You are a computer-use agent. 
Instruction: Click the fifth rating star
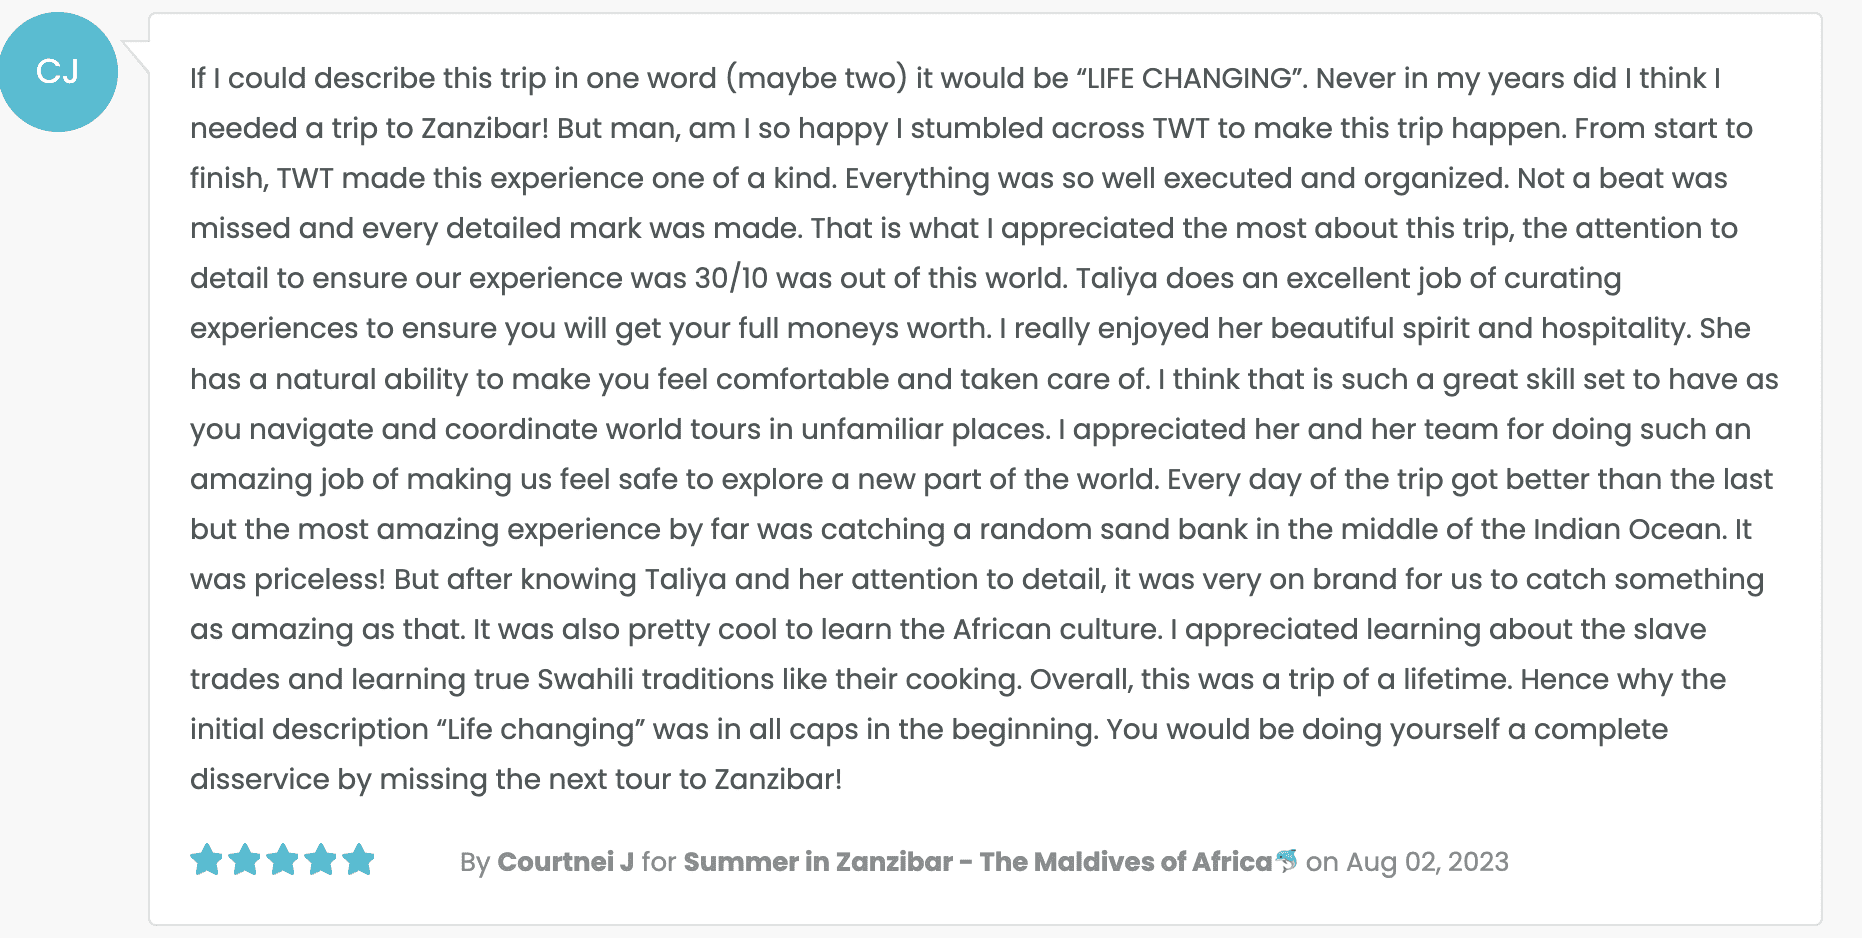(x=358, y=860)
